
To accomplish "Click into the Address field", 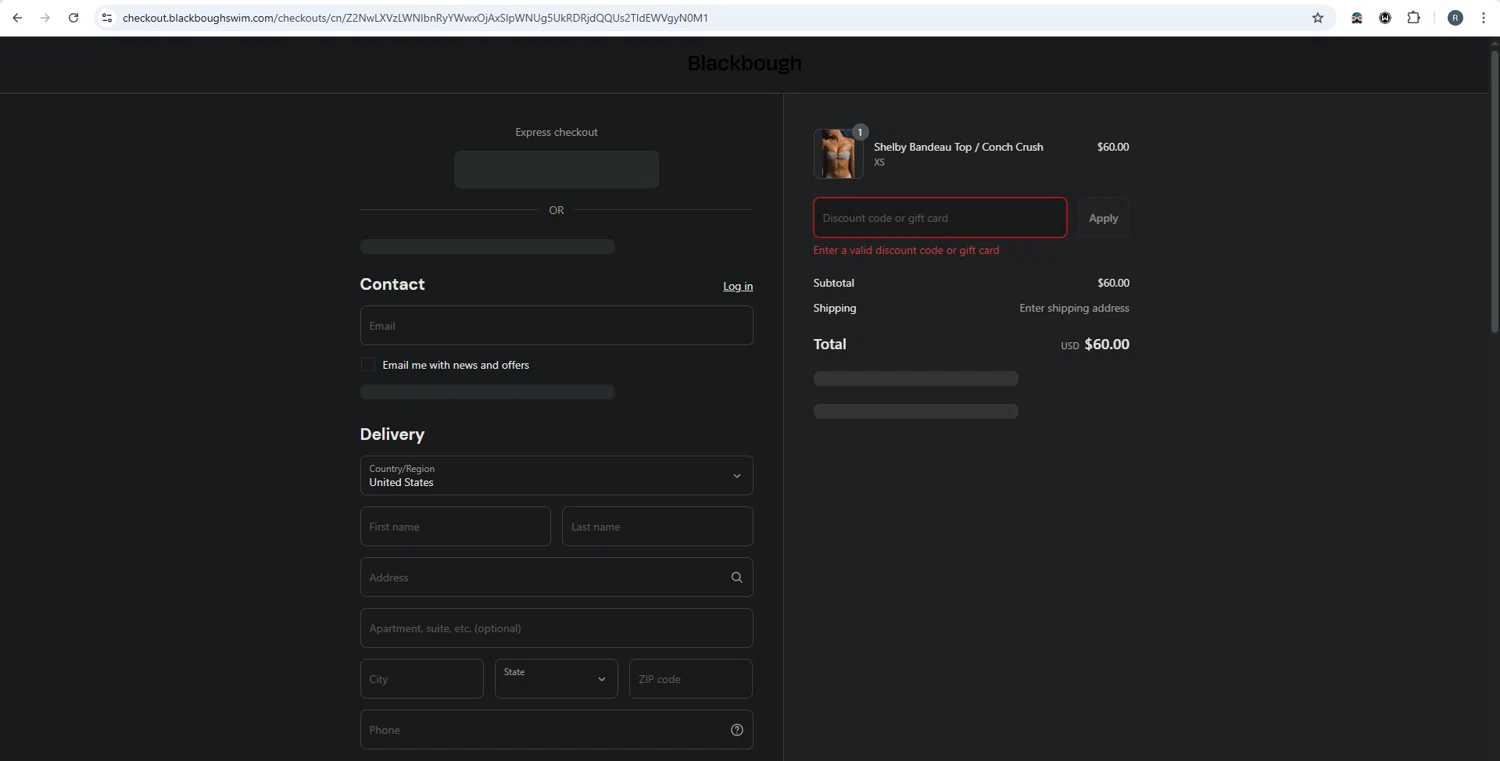I will [556, 577].
